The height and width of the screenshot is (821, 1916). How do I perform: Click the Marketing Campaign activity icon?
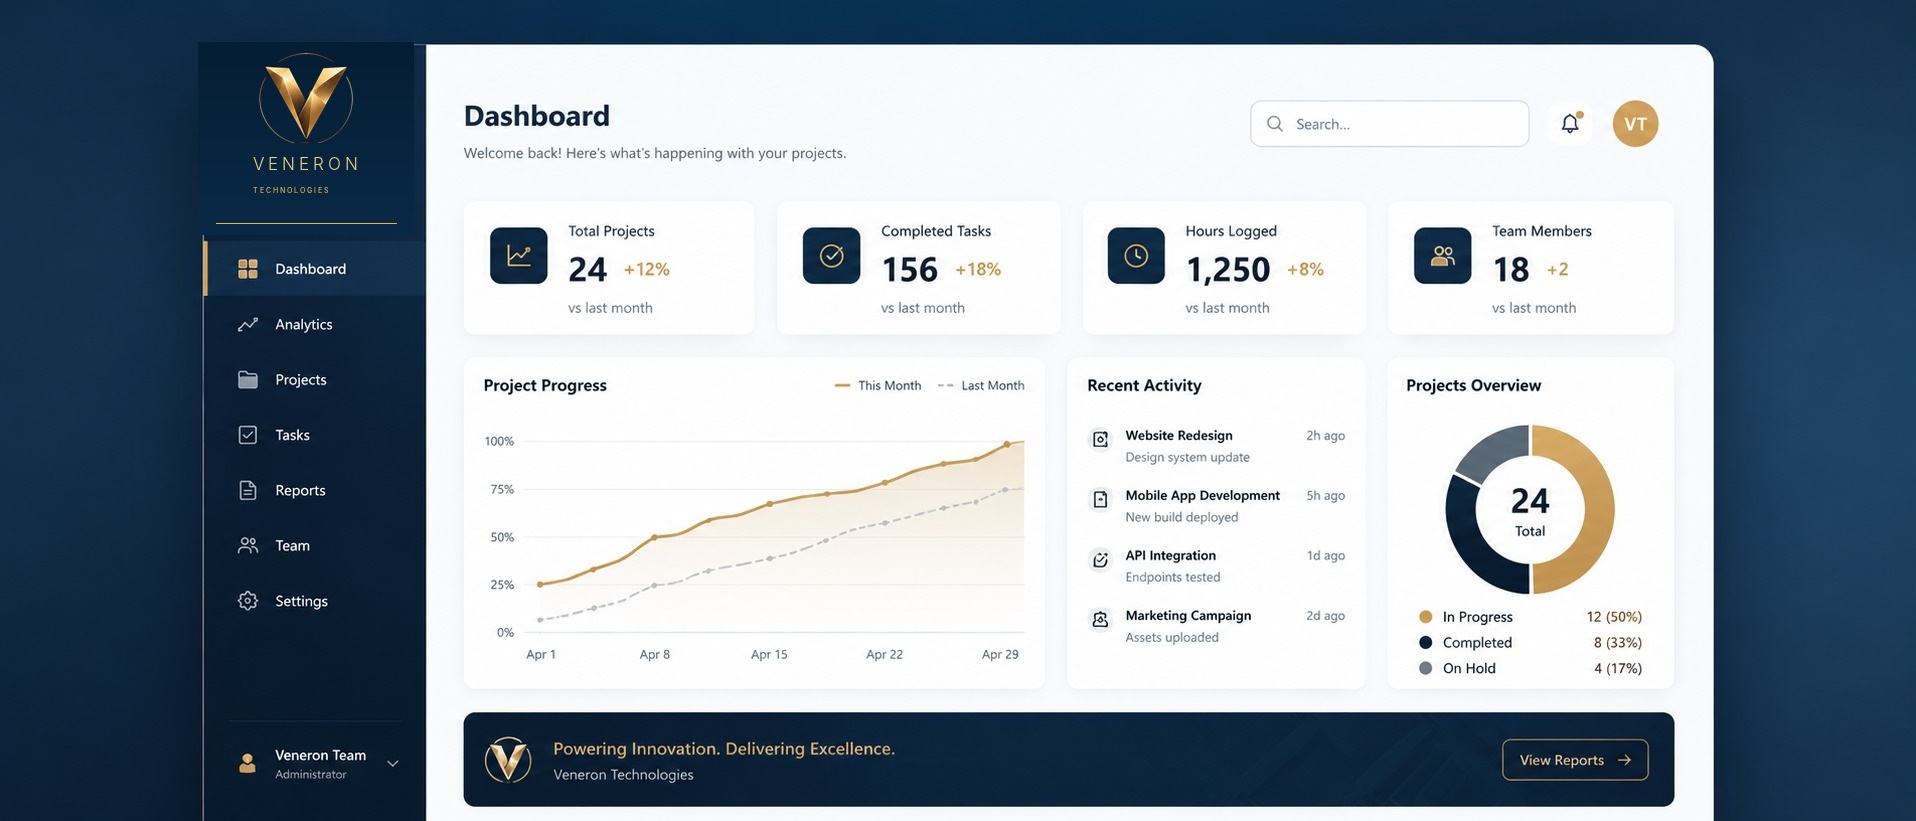point(1100,619)
